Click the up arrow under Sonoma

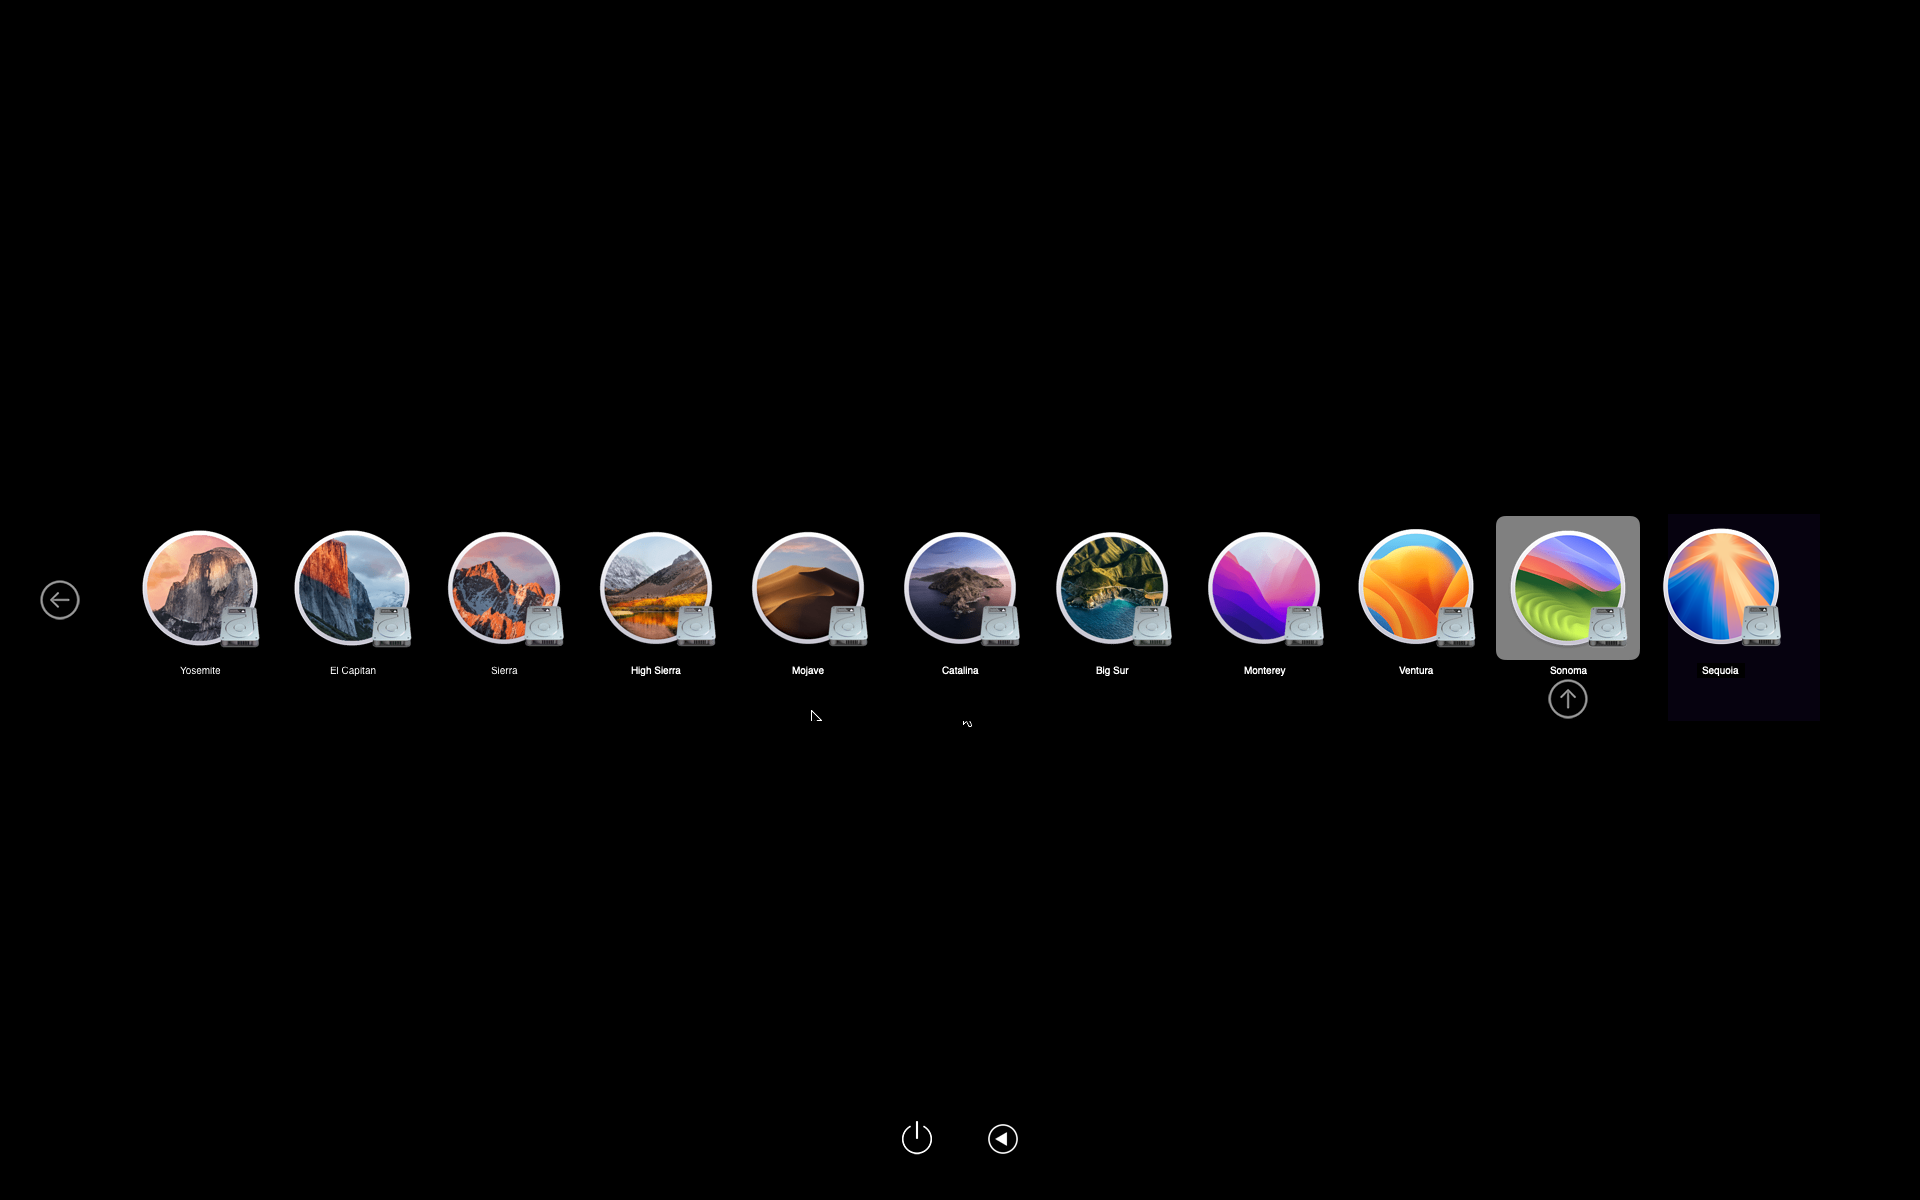point(1568,699)
